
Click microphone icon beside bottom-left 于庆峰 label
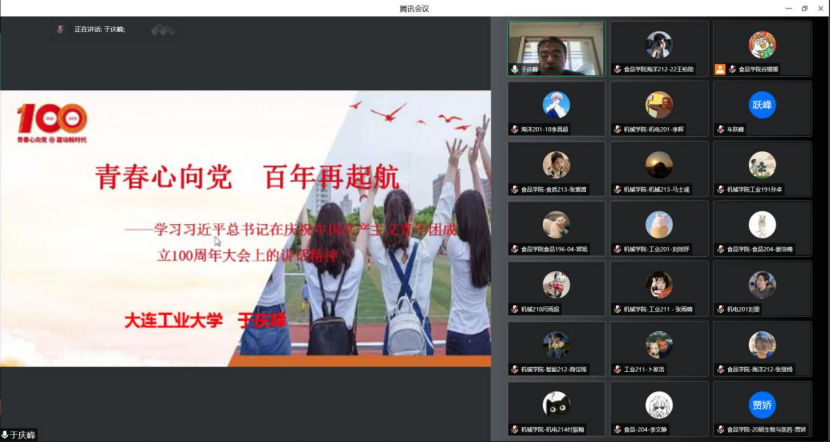(x=5, y=435)
